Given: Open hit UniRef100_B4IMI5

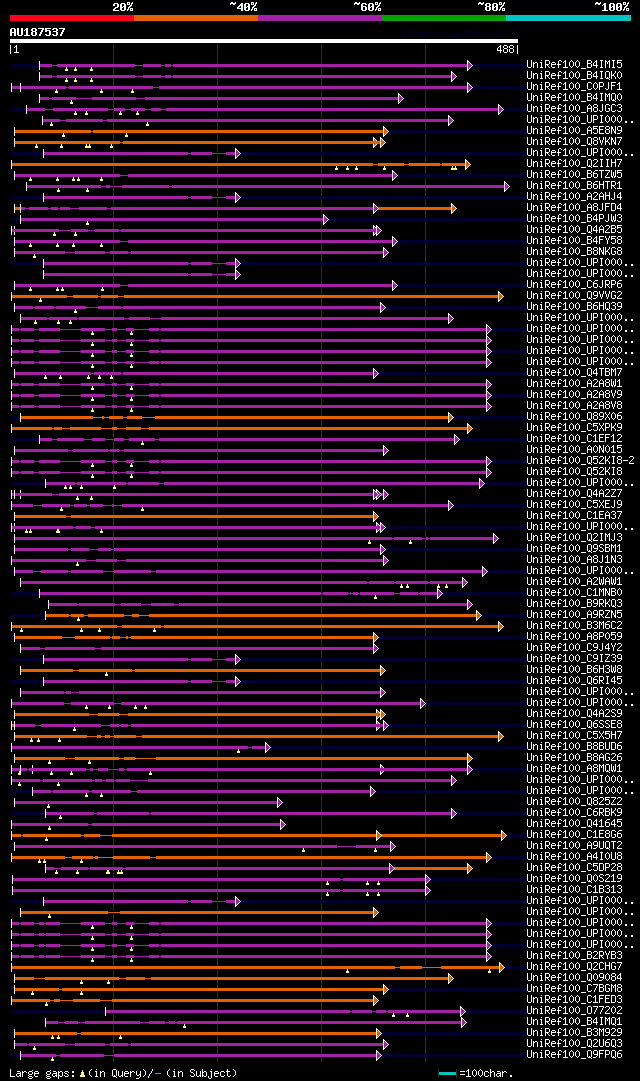Looking at the screenshot, I should (574, 64).
